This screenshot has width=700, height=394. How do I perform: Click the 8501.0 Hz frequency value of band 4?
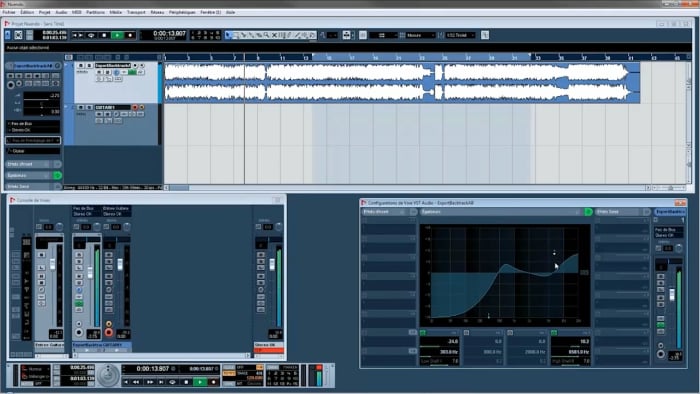[x=580, y=352]
